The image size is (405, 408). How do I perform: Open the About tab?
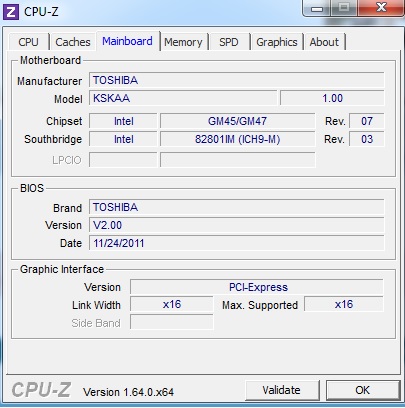coord(324,42)
